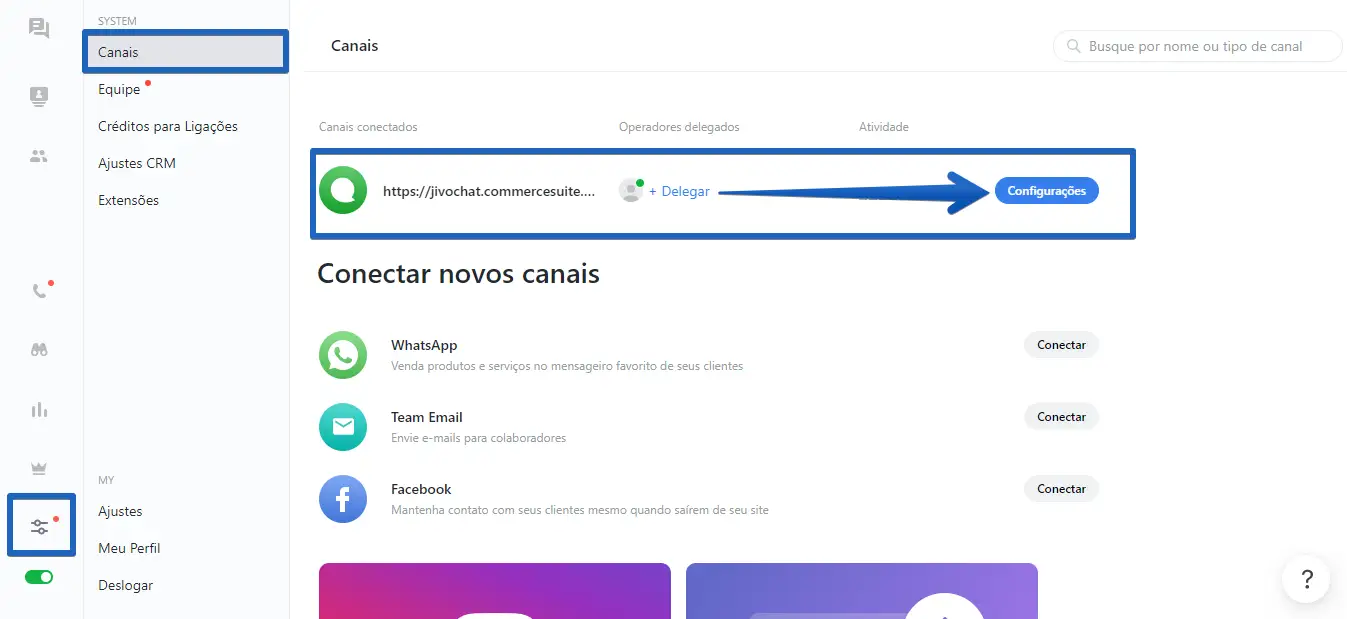The width and height of the screenshot is (1347, 619).
Task: Open the settings sliders icon
Action: pos(40,526)
